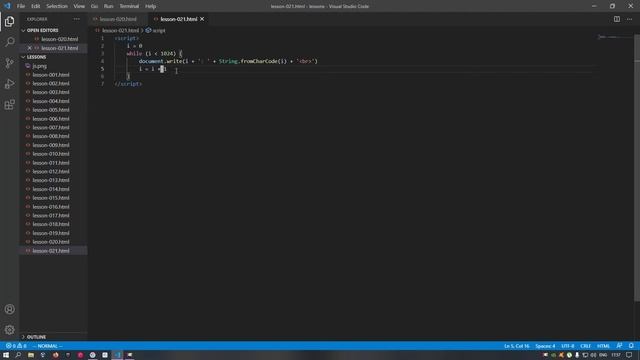Open lesson-005.html in Explorer
The height and width of the screenshot is (360, 640).
pos(51,110)
